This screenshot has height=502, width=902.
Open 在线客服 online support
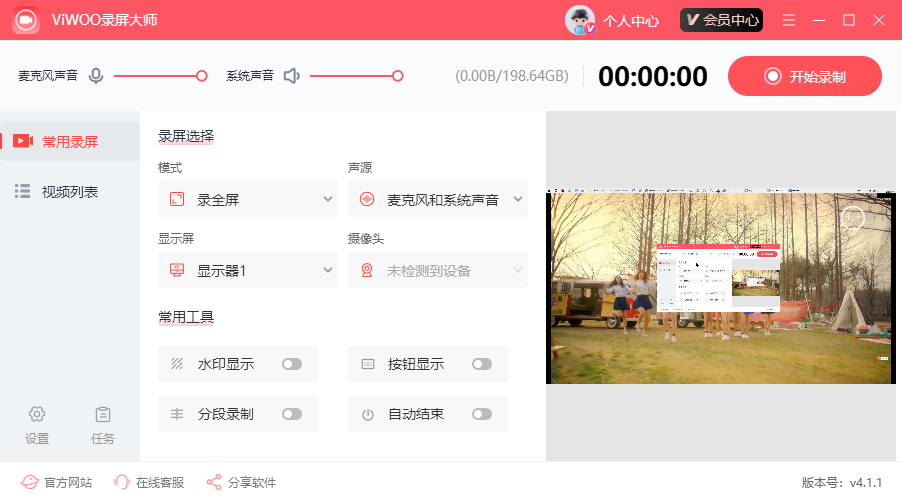point(149,482)
